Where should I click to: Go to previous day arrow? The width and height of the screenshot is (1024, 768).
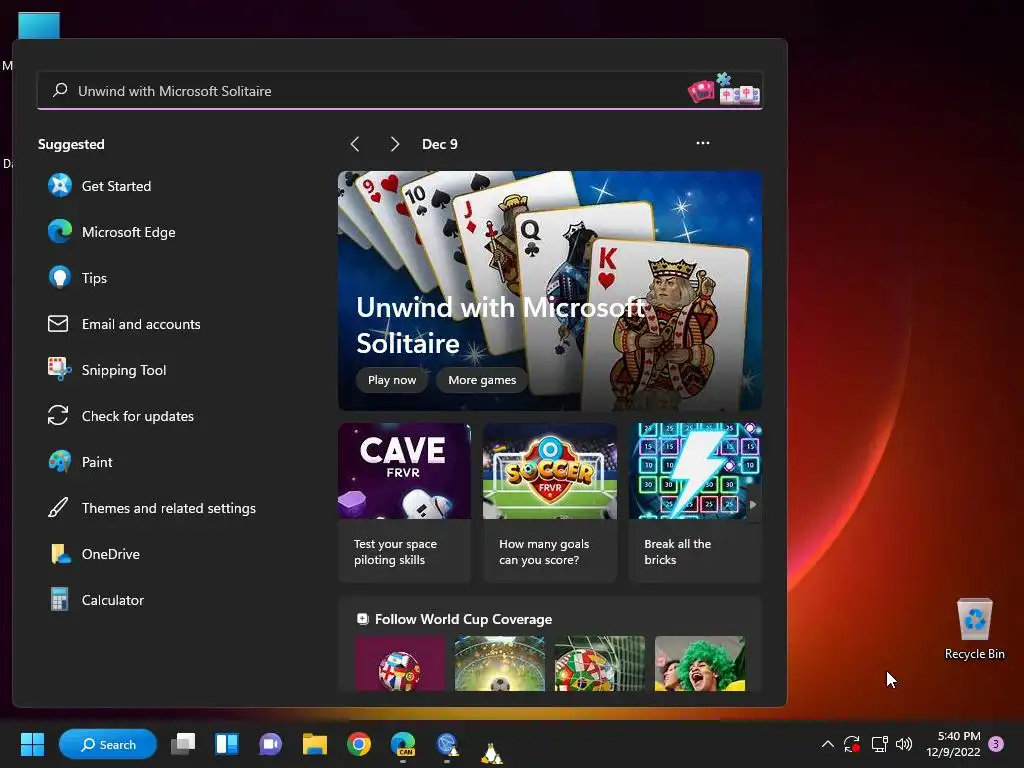click(x=355, y=144)
